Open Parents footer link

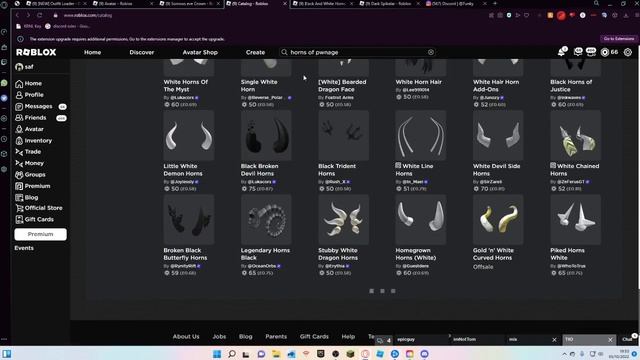pos(276,336)
